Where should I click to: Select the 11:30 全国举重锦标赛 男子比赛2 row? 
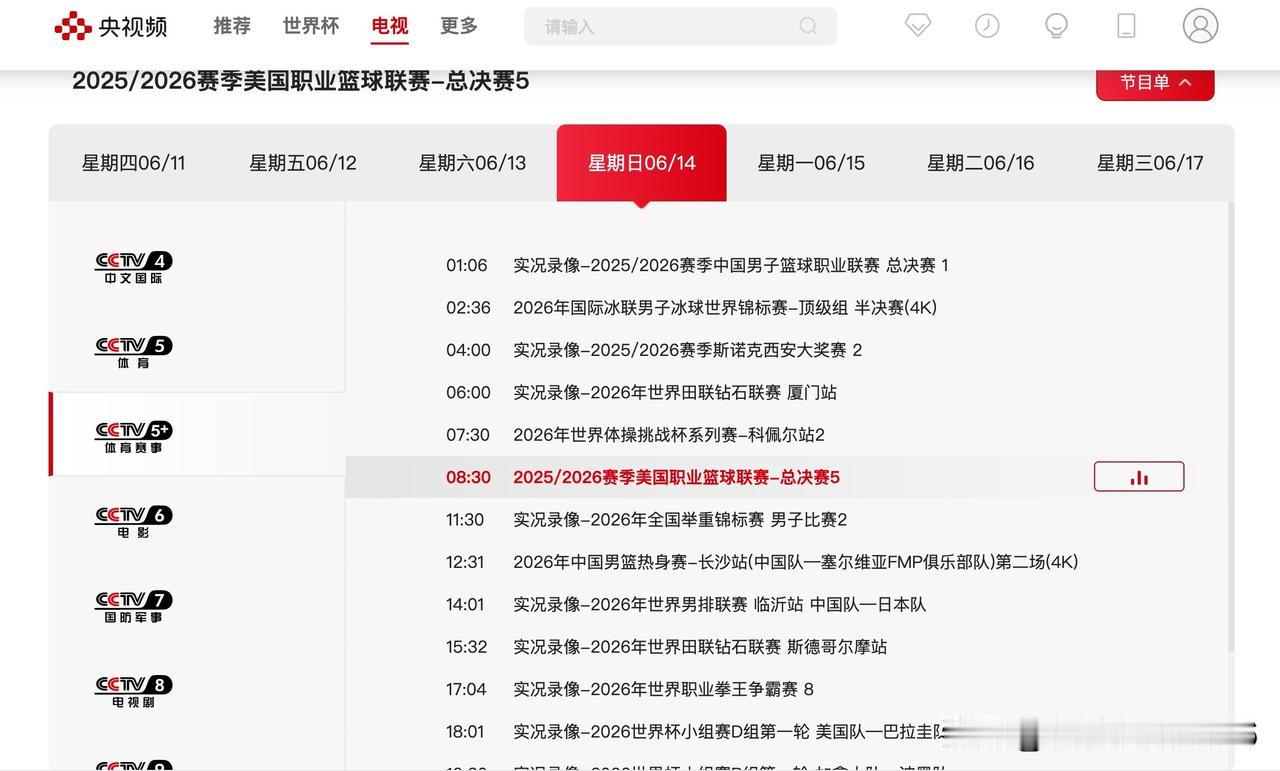[789, 520]
